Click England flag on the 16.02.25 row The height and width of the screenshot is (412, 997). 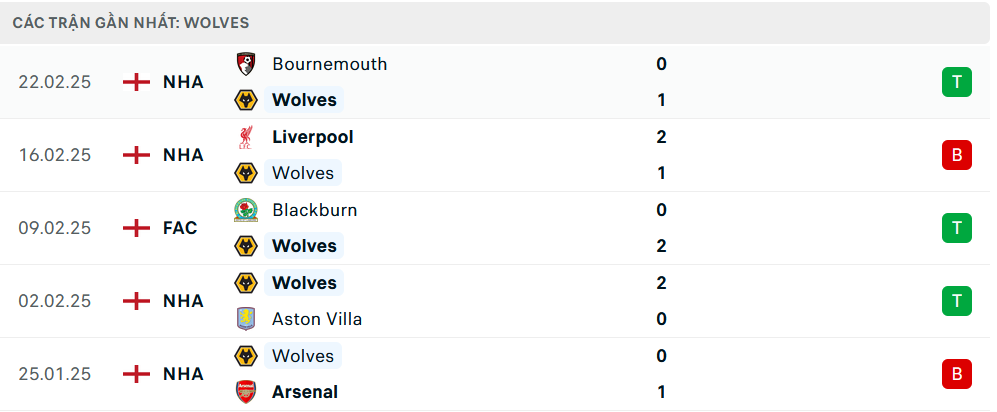click(136, 155)
